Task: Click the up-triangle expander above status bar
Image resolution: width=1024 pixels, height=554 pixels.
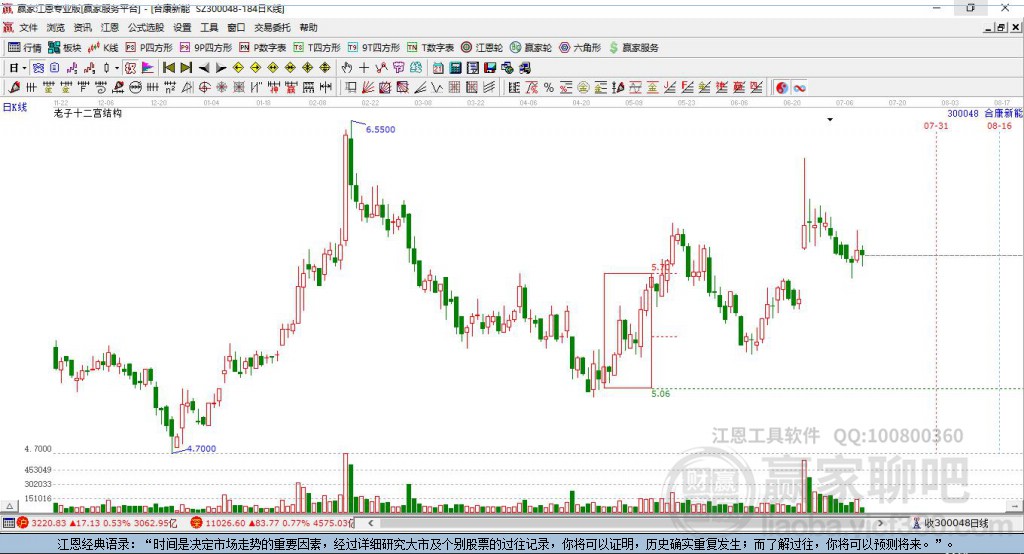Action: tap(9, 506)
